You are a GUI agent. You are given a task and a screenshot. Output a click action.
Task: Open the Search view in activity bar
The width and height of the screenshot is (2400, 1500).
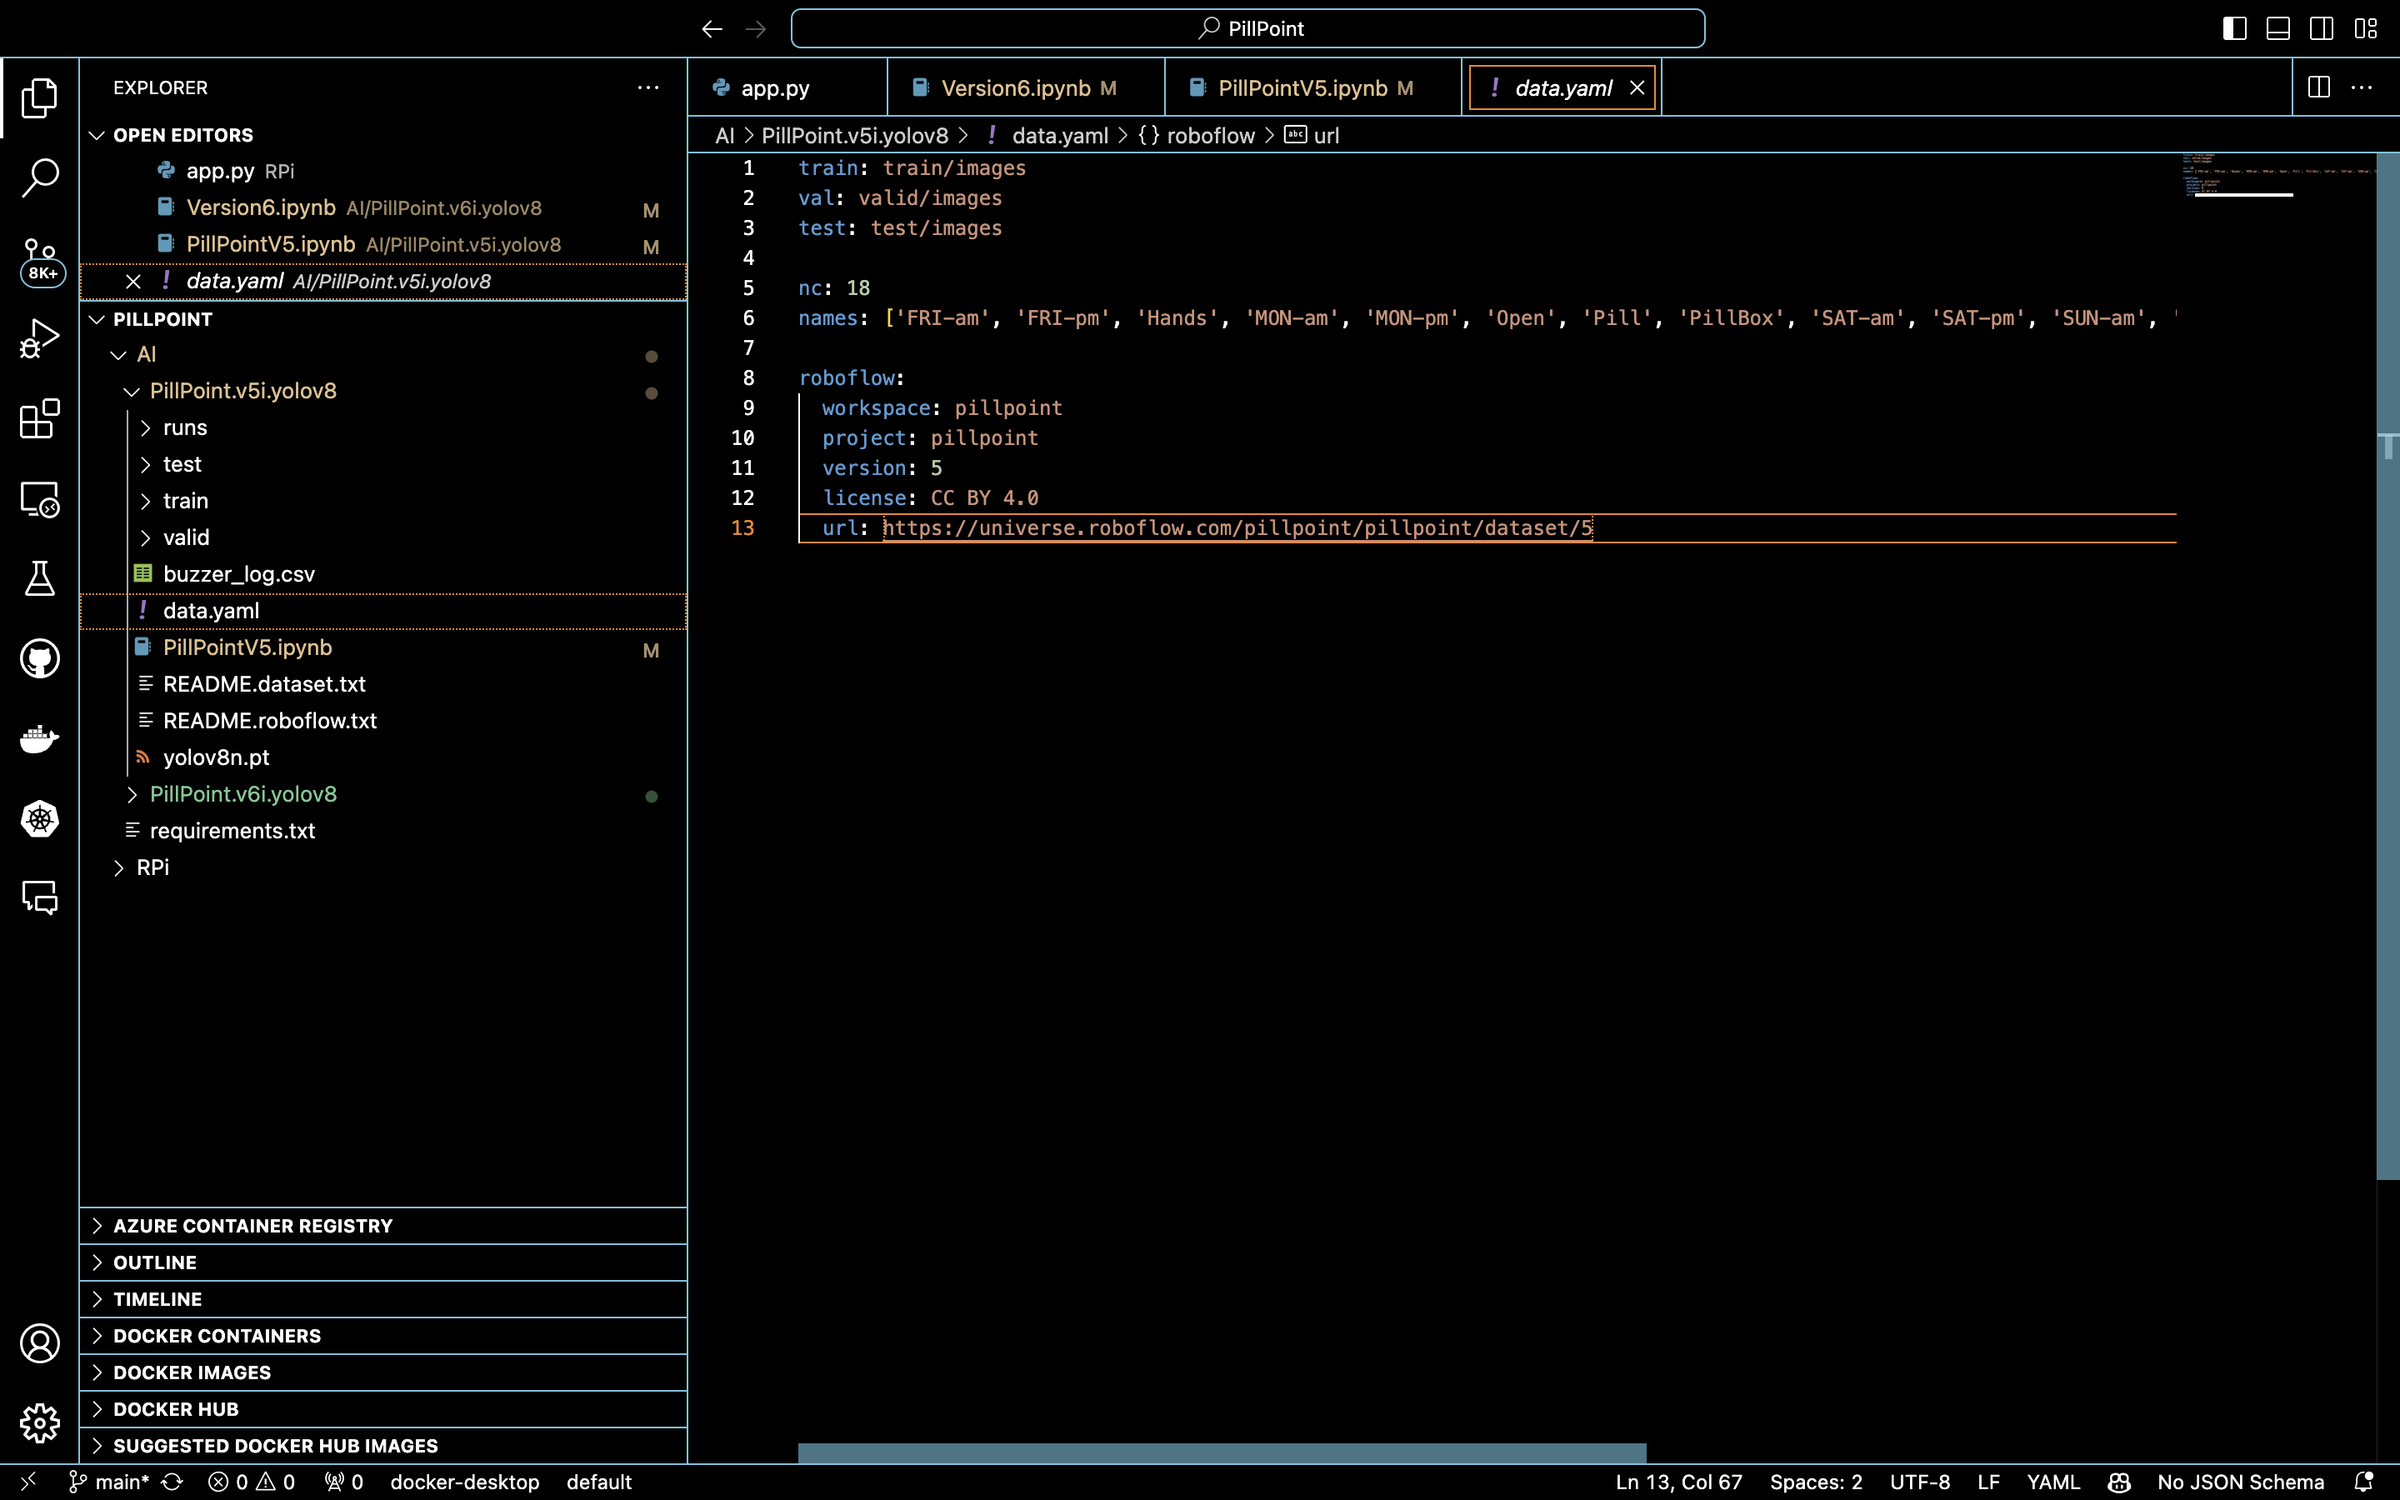coord(40,178)
